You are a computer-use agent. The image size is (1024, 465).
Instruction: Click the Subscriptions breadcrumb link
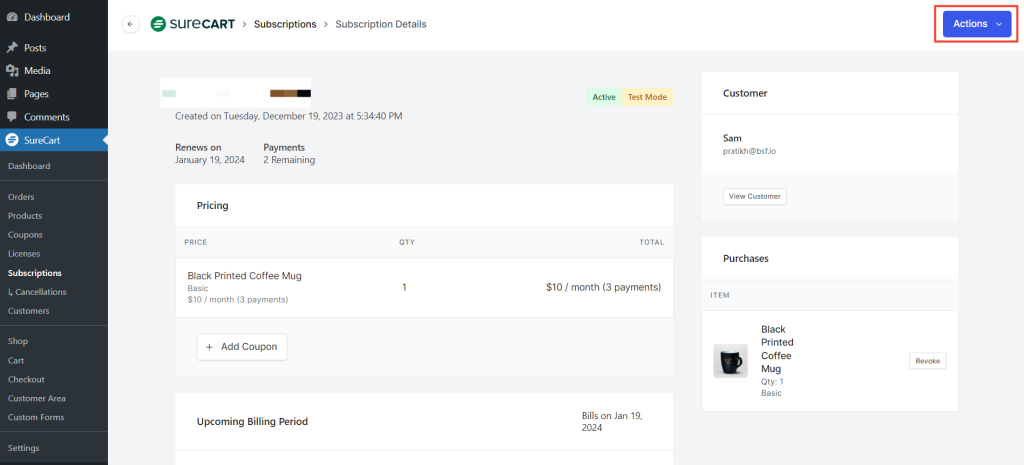point(285,24)
